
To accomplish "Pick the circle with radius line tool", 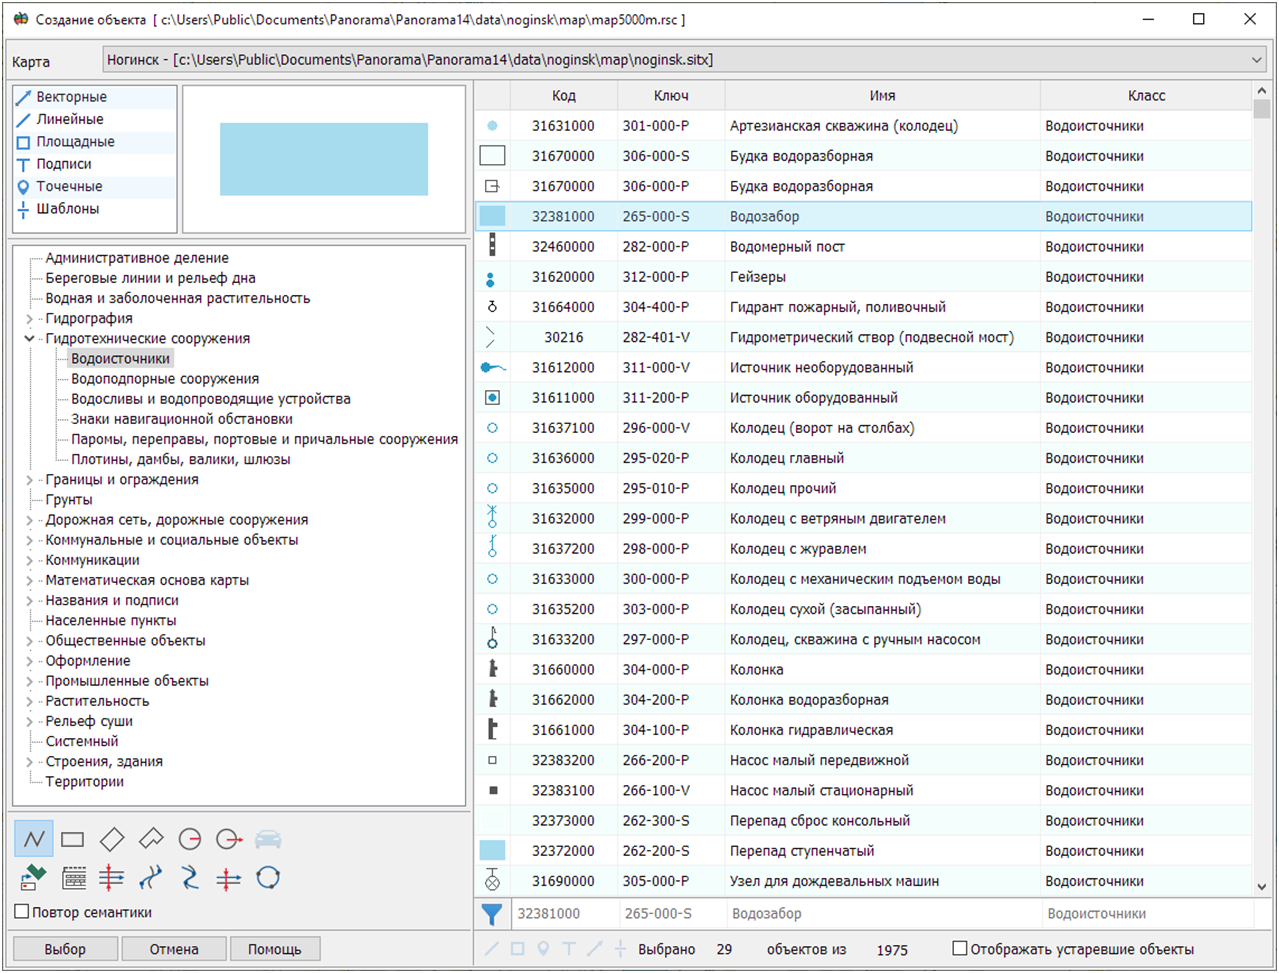I will (x=190, y=839).
